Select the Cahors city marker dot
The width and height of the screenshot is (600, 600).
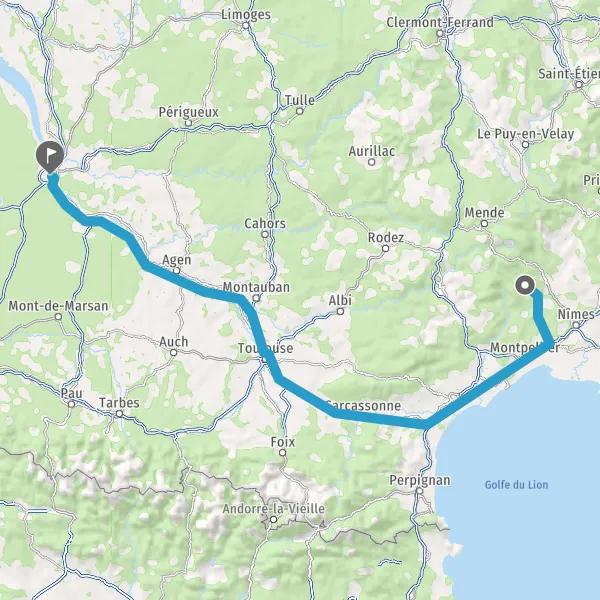(x=265, y=234)
